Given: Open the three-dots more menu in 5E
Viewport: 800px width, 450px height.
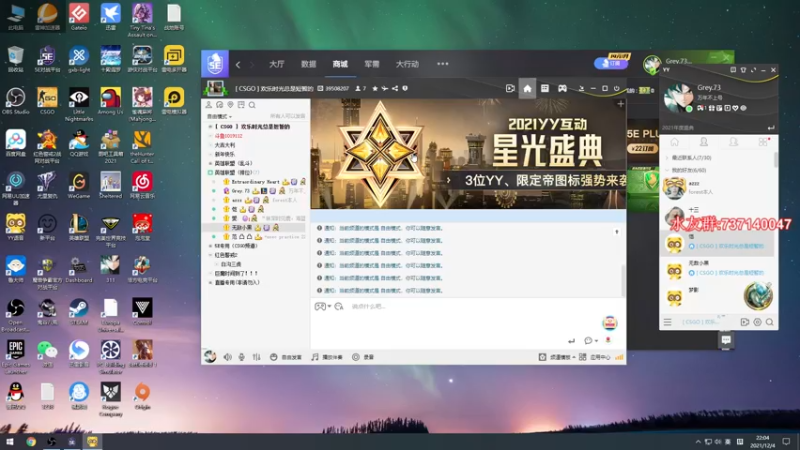Looking at the screenshot, I should [442, 64].
